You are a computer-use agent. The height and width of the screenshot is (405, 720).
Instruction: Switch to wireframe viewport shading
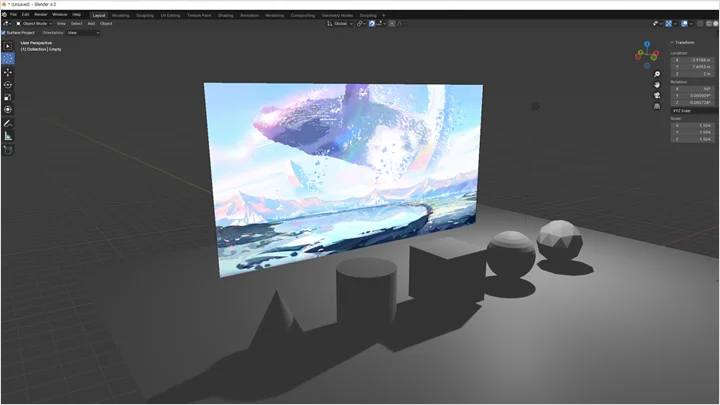[709, 23]
